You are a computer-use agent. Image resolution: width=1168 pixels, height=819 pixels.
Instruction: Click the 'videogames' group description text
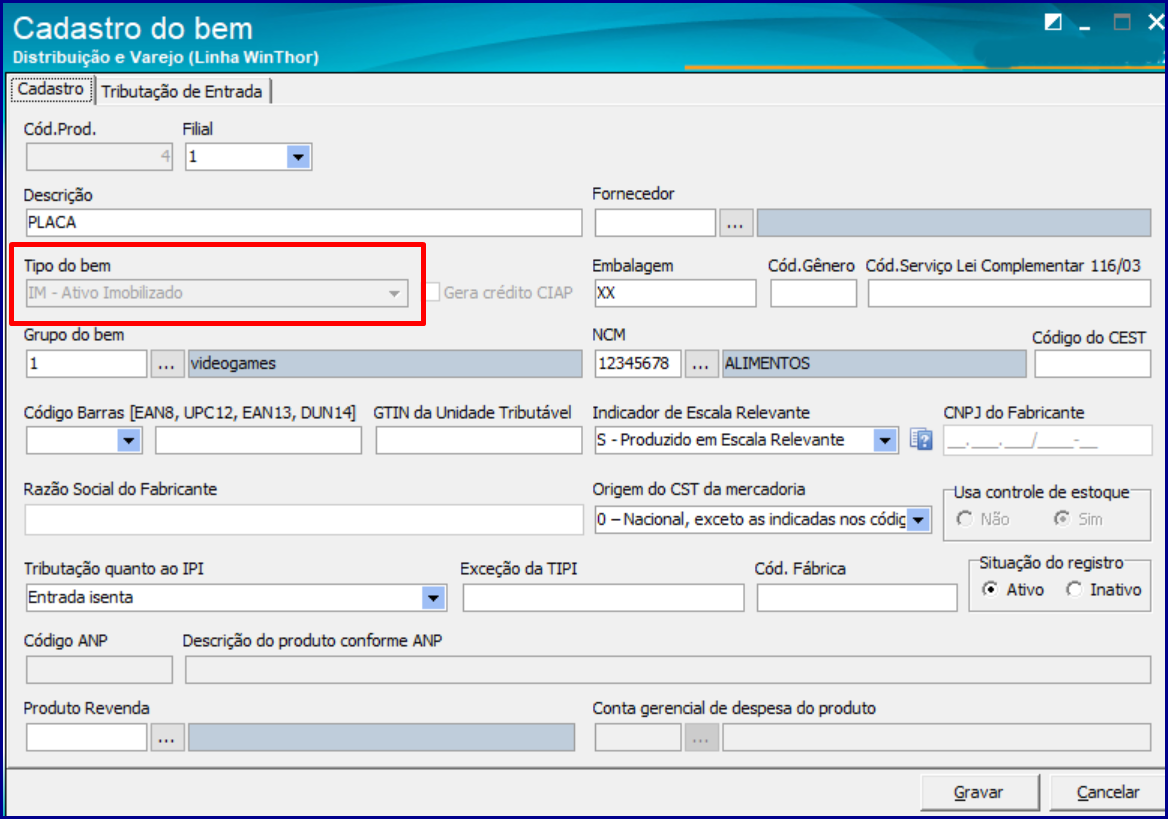click(x=233, y=364)
